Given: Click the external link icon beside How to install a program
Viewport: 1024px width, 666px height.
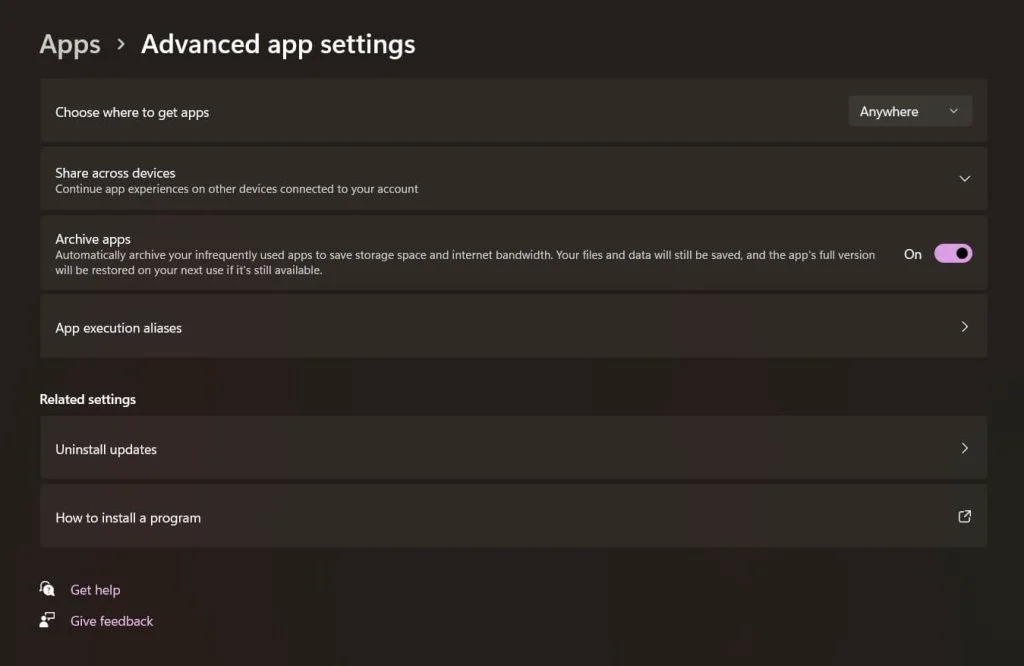Looking at the screenshot, I should (964, 516).
